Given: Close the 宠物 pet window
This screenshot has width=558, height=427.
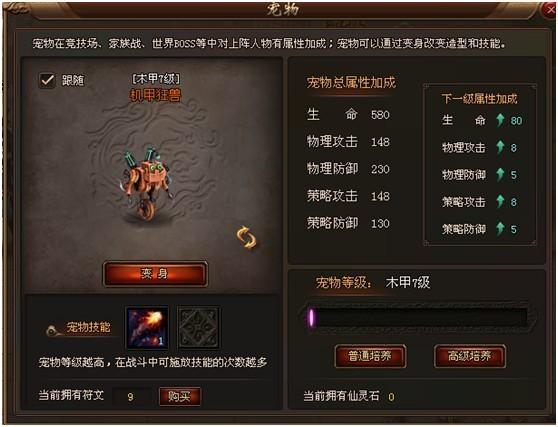Looking at the screenshot, I should point(550,10).
